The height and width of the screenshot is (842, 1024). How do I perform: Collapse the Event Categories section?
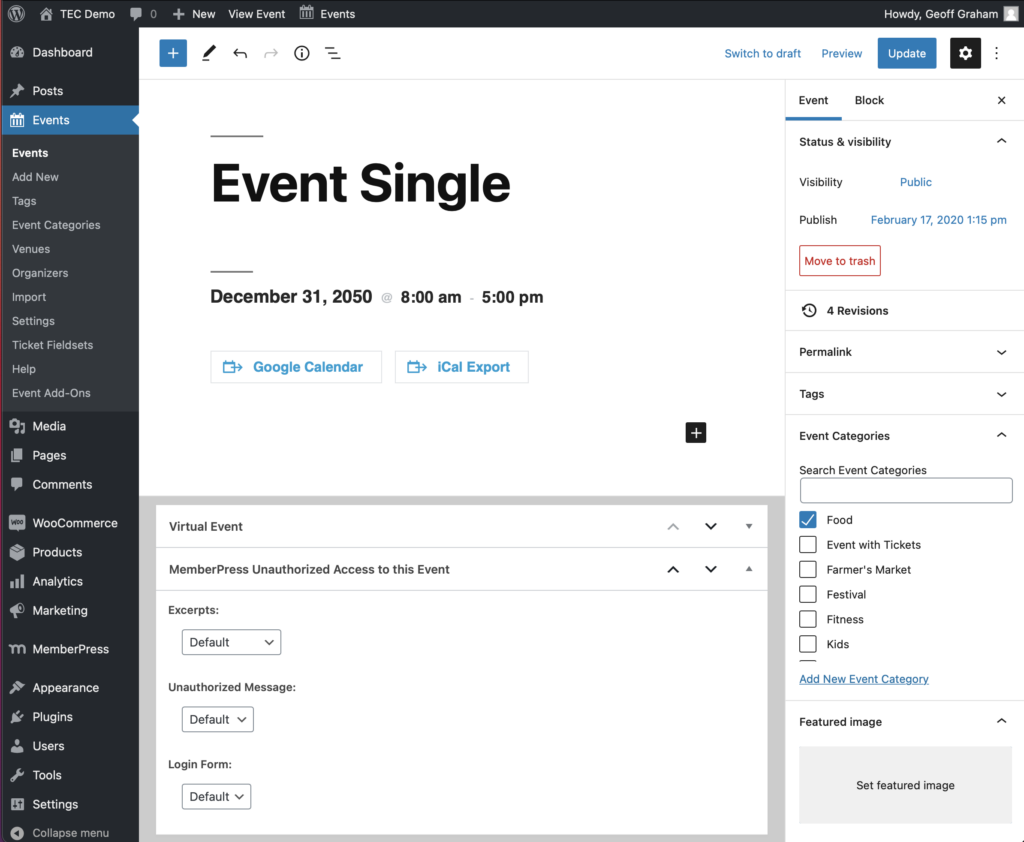coord(1001,435)
